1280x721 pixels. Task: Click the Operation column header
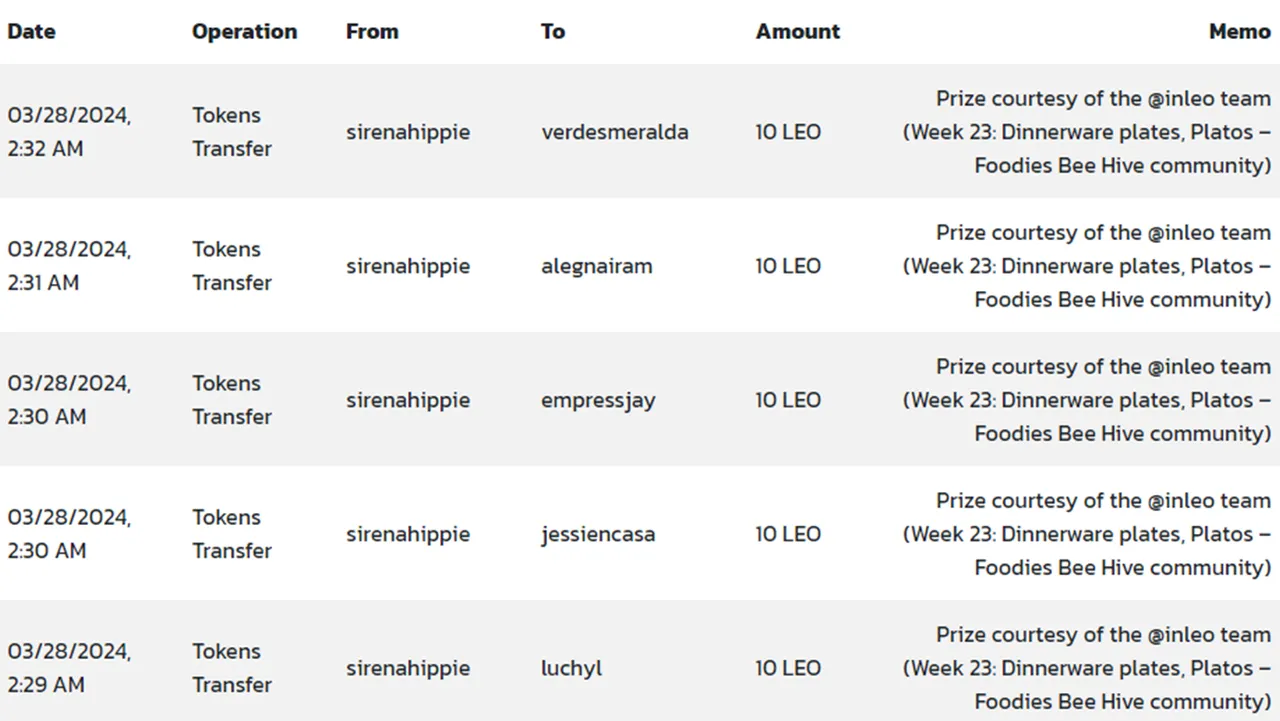click(245, 31)
